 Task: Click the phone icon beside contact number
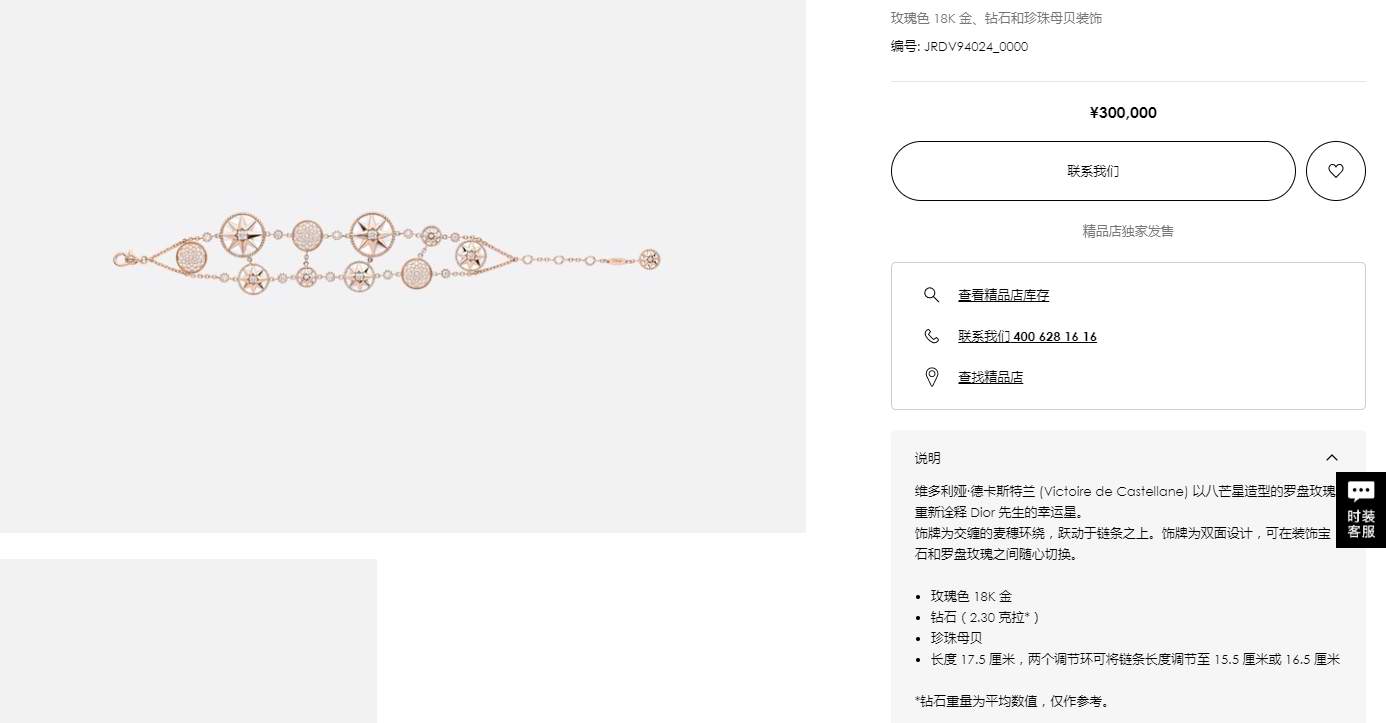[931, 336]
